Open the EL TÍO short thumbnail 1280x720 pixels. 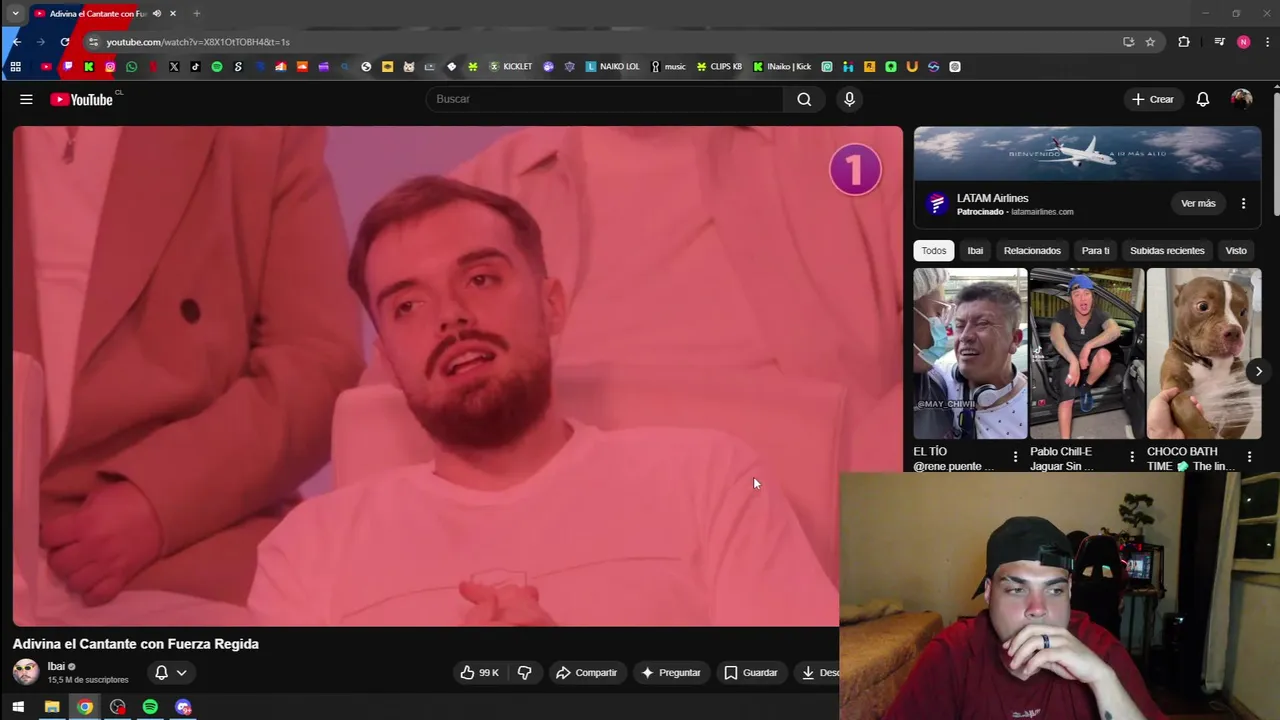tap(970, 354)
